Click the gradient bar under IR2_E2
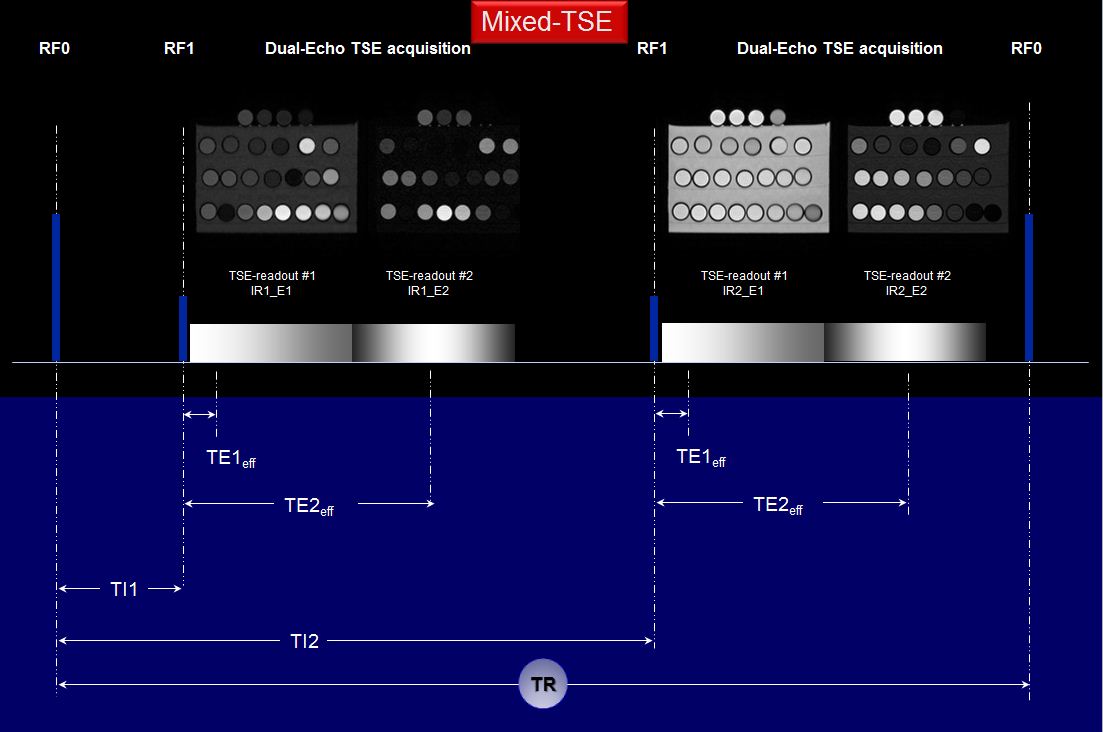Screen dimensions: 1103x732 click(905, 342)
